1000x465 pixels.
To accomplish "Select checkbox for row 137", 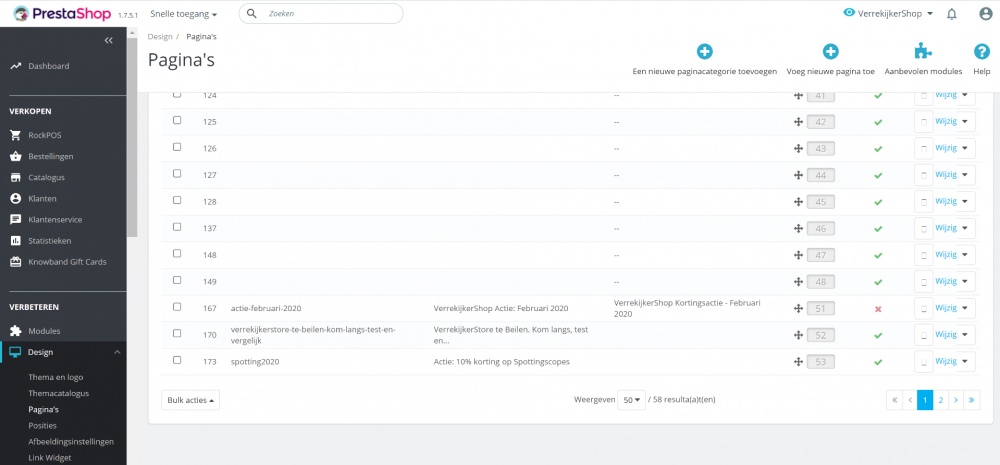I will pyautogui.click(x=177, y=226).
